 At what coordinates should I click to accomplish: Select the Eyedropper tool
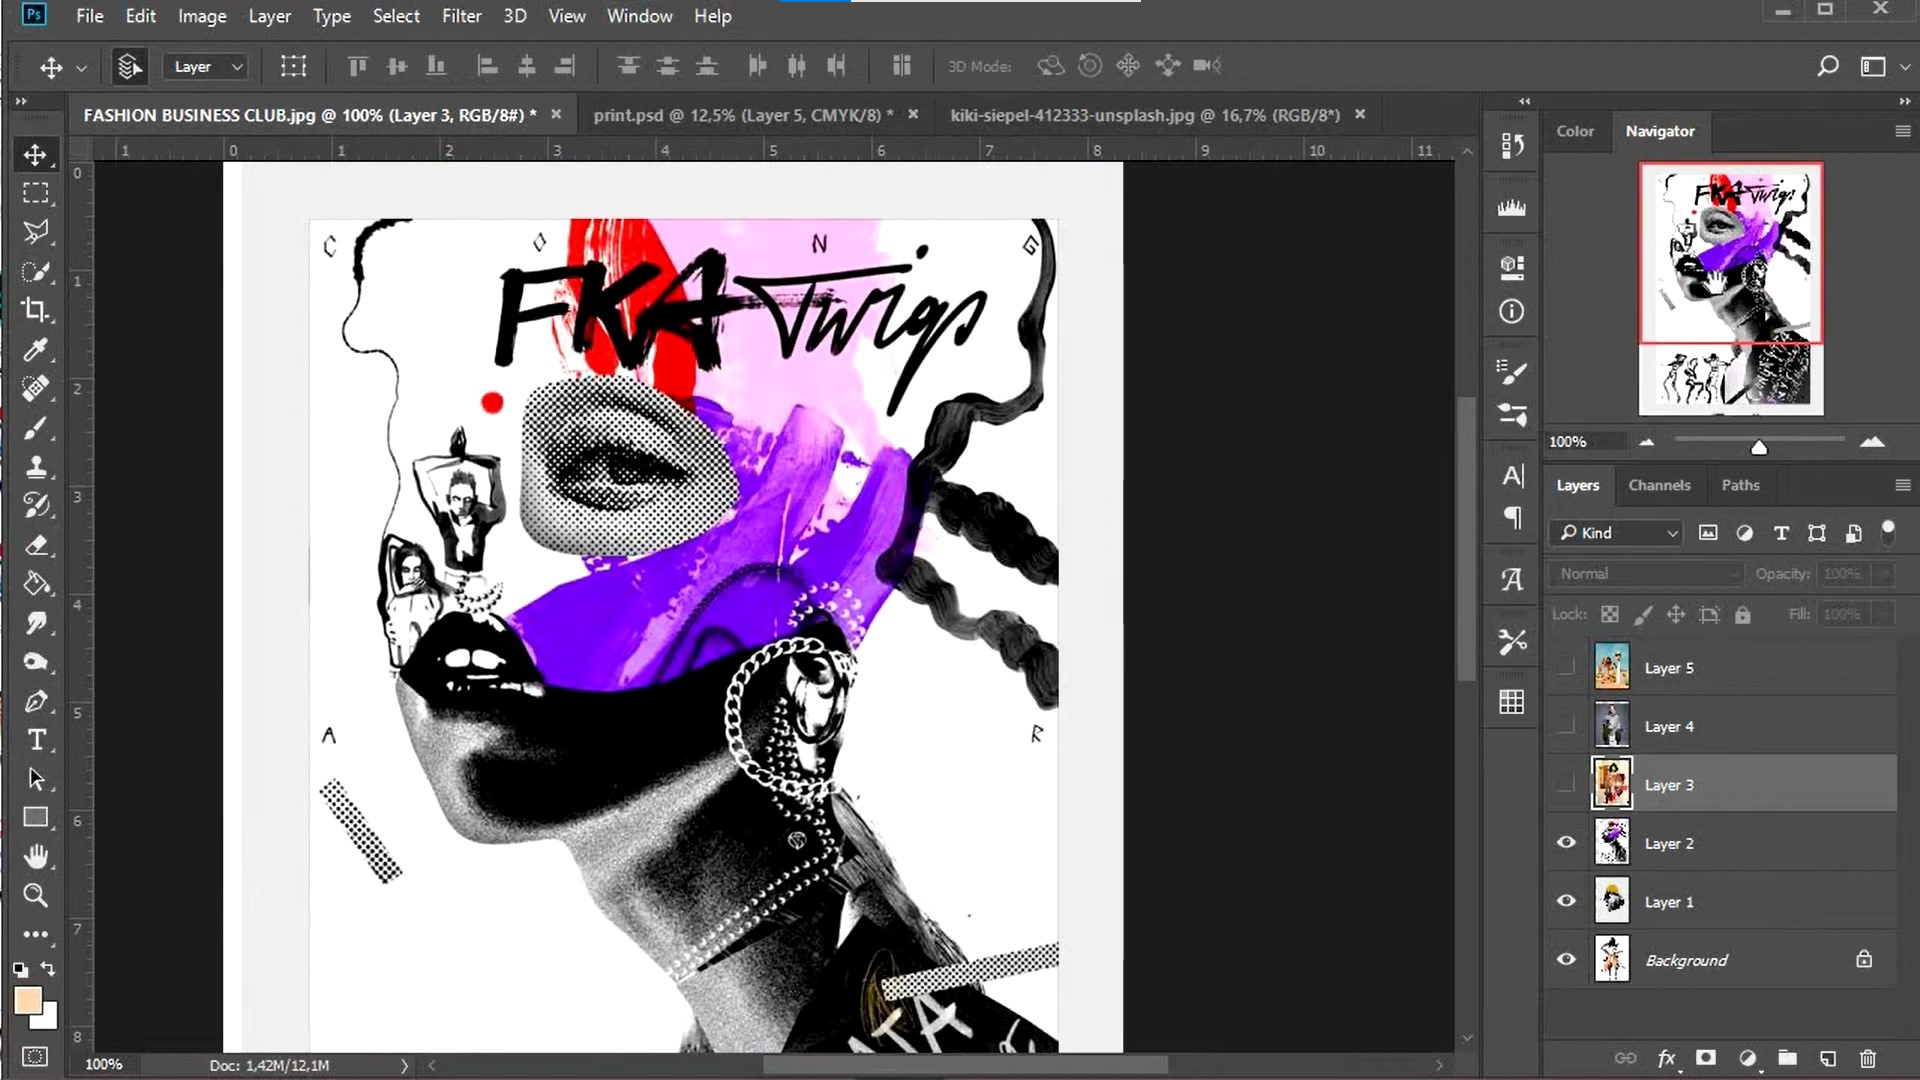coord(35,349)
